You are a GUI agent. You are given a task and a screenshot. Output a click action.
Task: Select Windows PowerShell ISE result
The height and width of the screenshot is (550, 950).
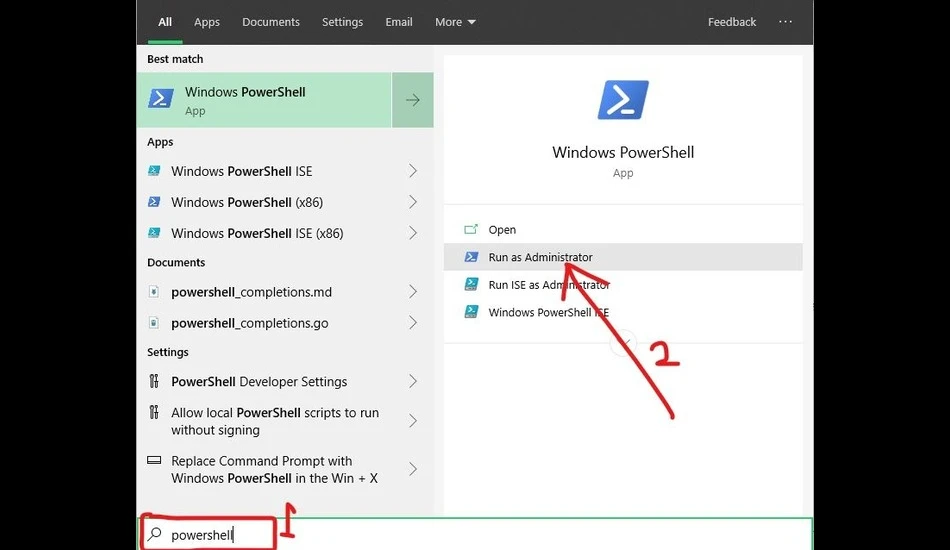[x=285, y=171]
